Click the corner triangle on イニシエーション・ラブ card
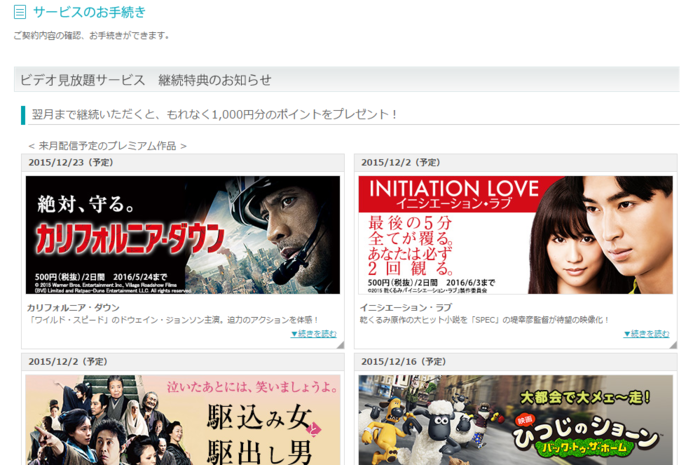 (673, 345)
